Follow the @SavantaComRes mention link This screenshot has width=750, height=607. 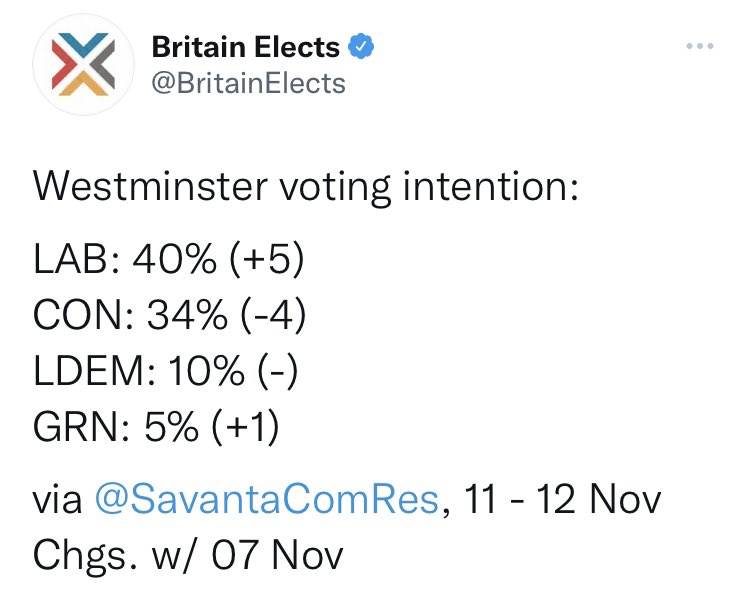(x=267, y=498)
